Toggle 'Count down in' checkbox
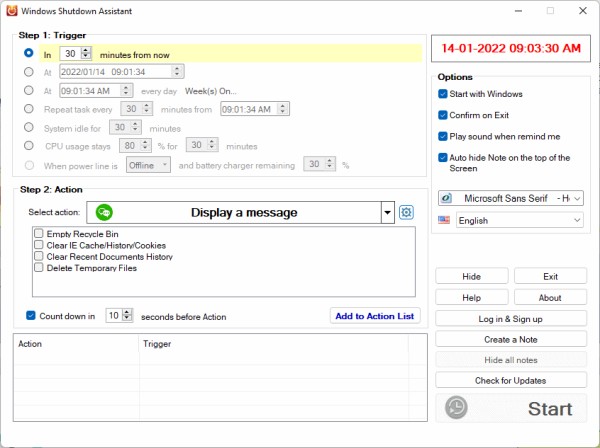 coord(31,316)
